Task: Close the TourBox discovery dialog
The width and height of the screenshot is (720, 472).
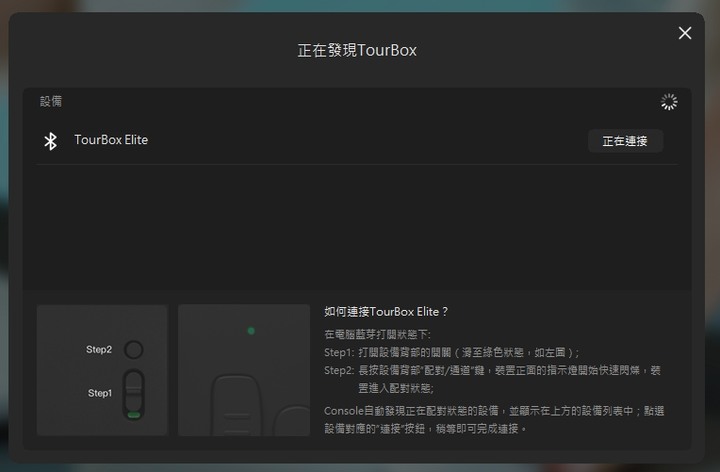Action: (x=685, y=33)
